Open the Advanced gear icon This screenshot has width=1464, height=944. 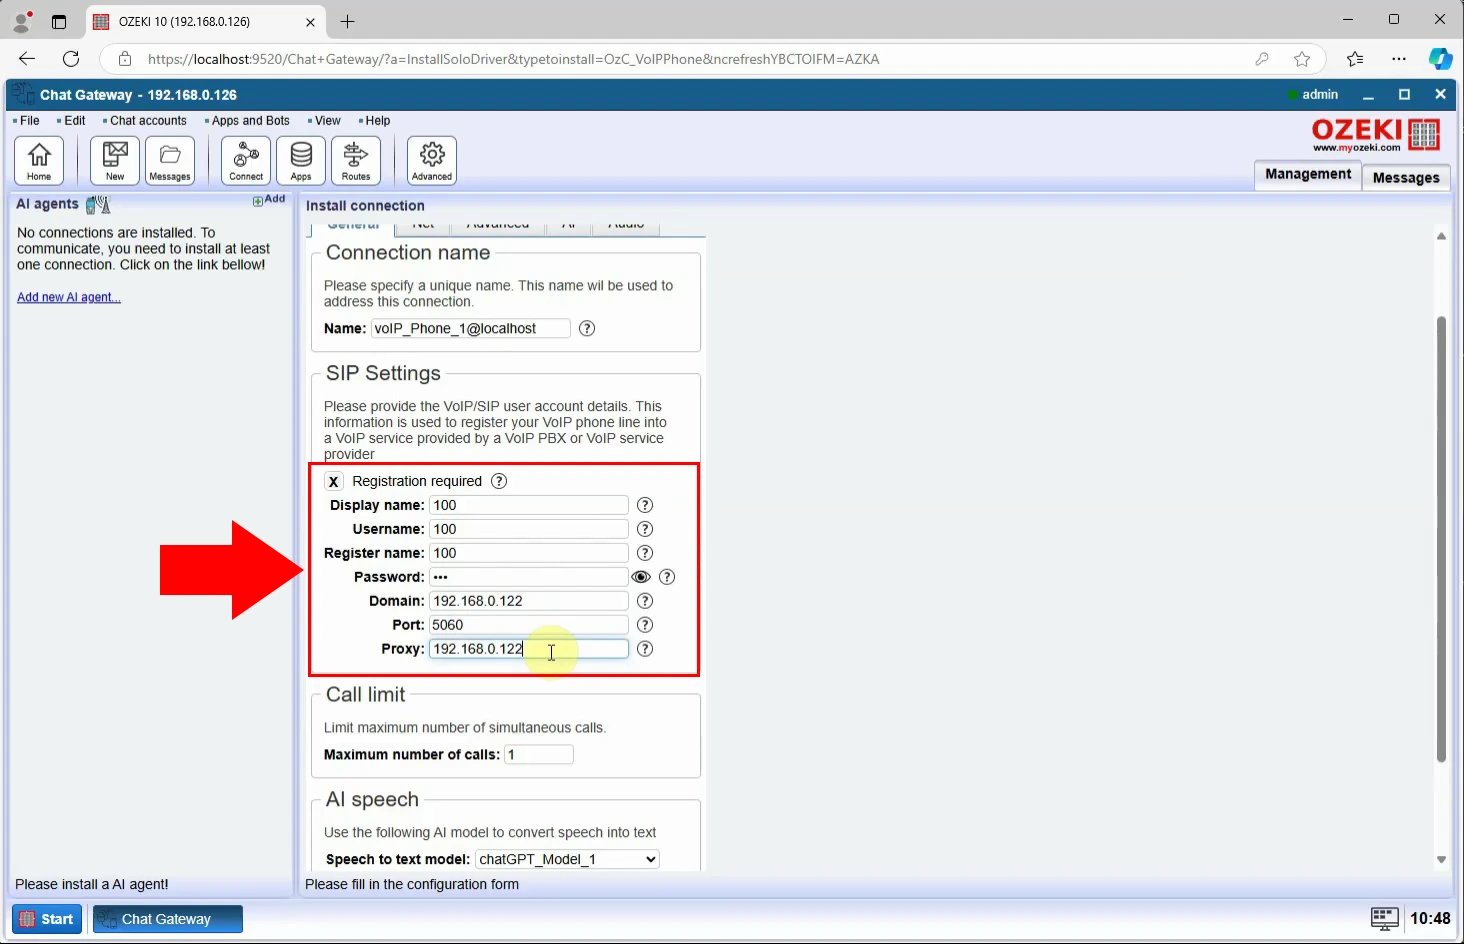(x=432, y=161)
